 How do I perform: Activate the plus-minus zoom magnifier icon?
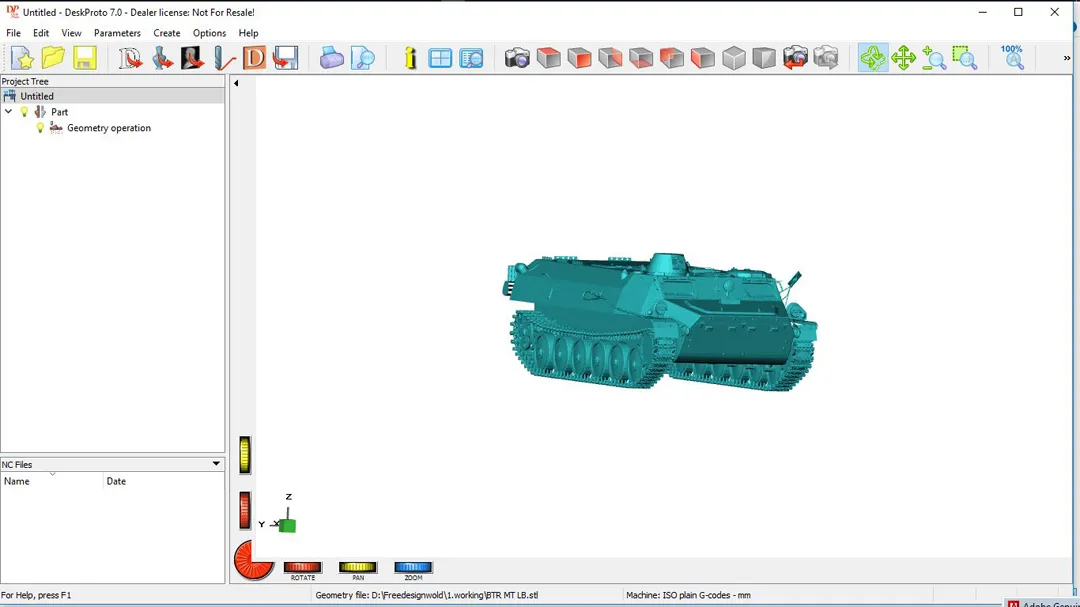point(934,58)
